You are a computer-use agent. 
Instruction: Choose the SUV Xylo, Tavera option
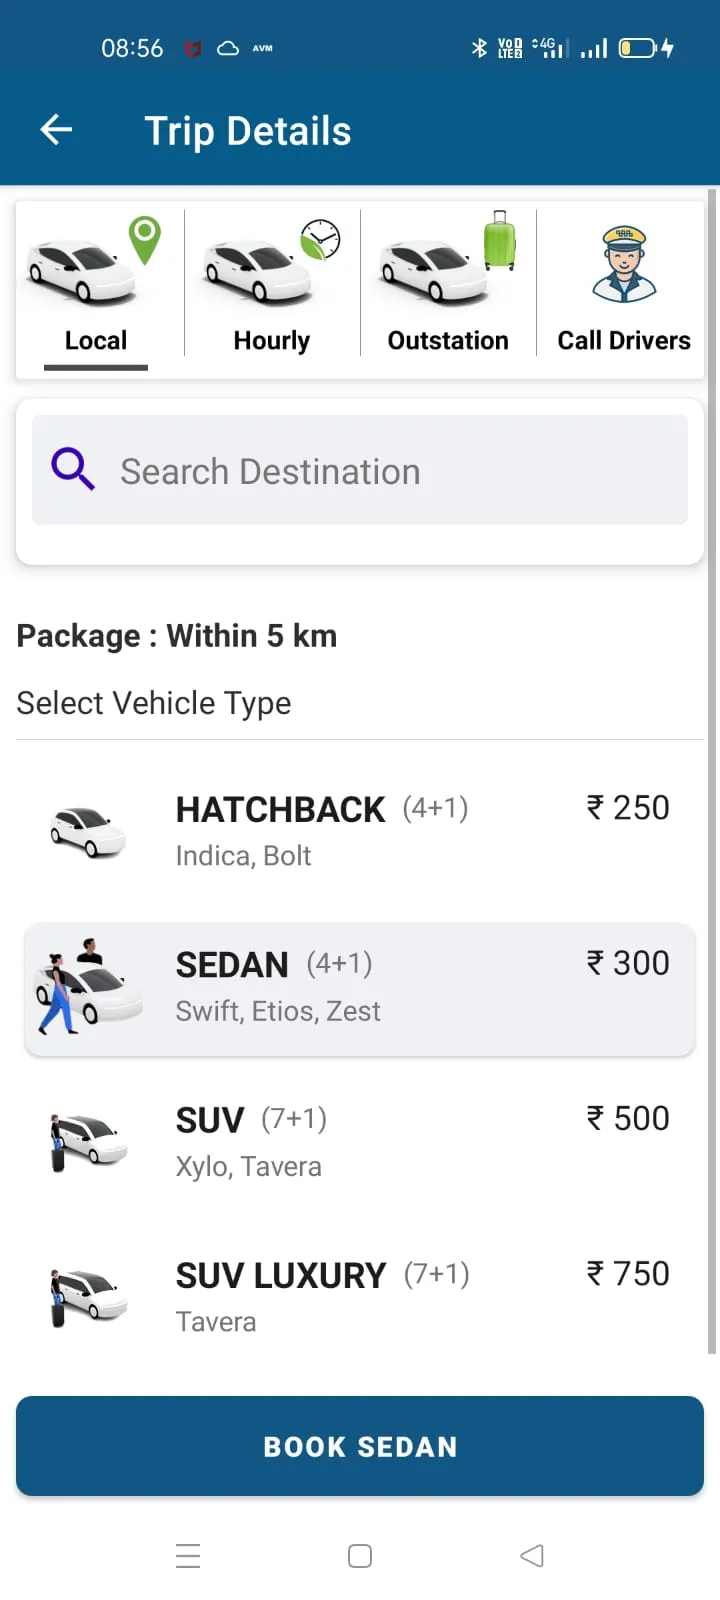[360, 1142]
